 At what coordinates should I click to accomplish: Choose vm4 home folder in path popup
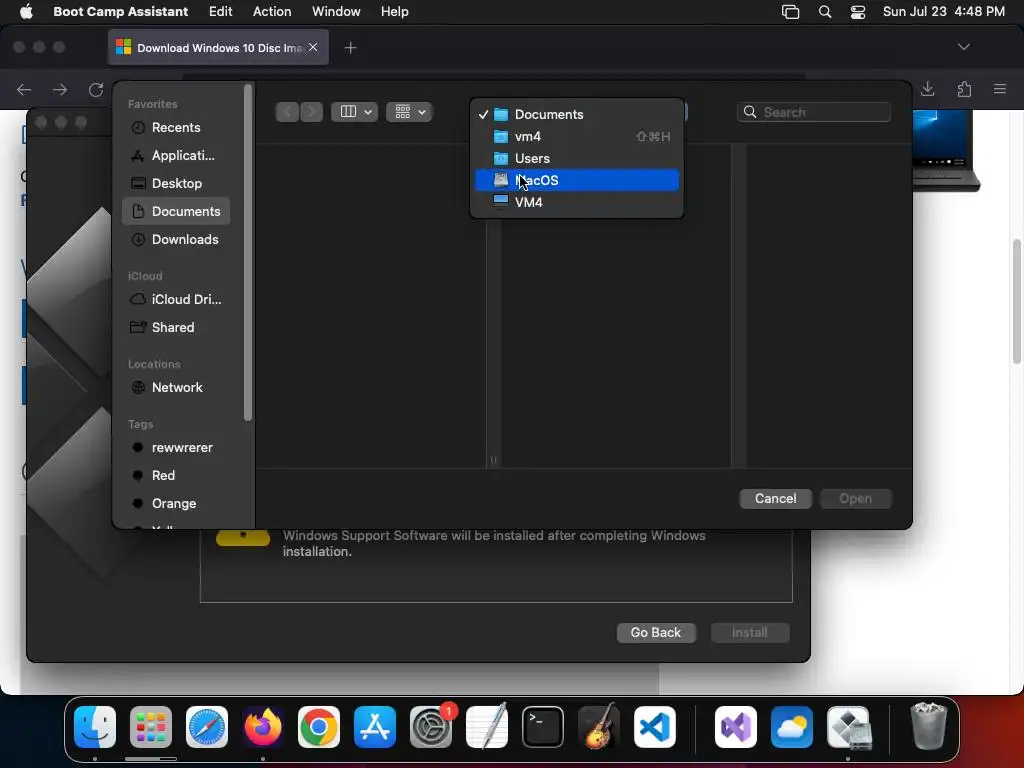point(577,136)
